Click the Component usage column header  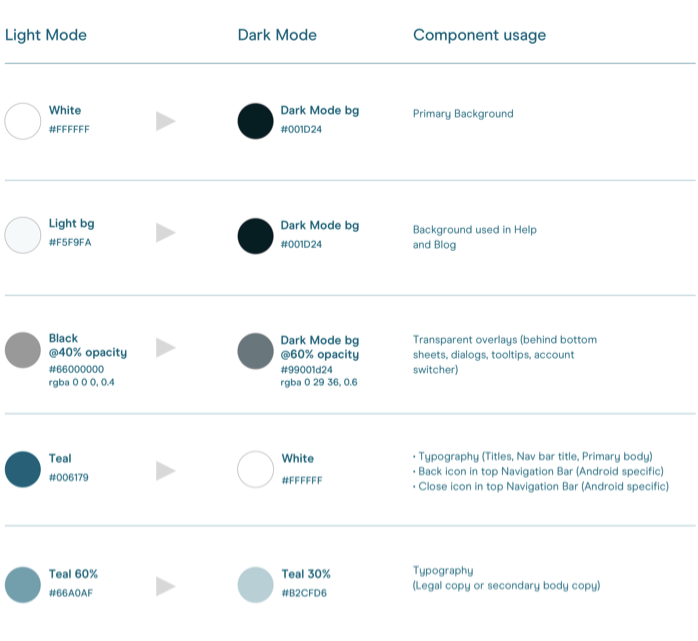(479, 35)
